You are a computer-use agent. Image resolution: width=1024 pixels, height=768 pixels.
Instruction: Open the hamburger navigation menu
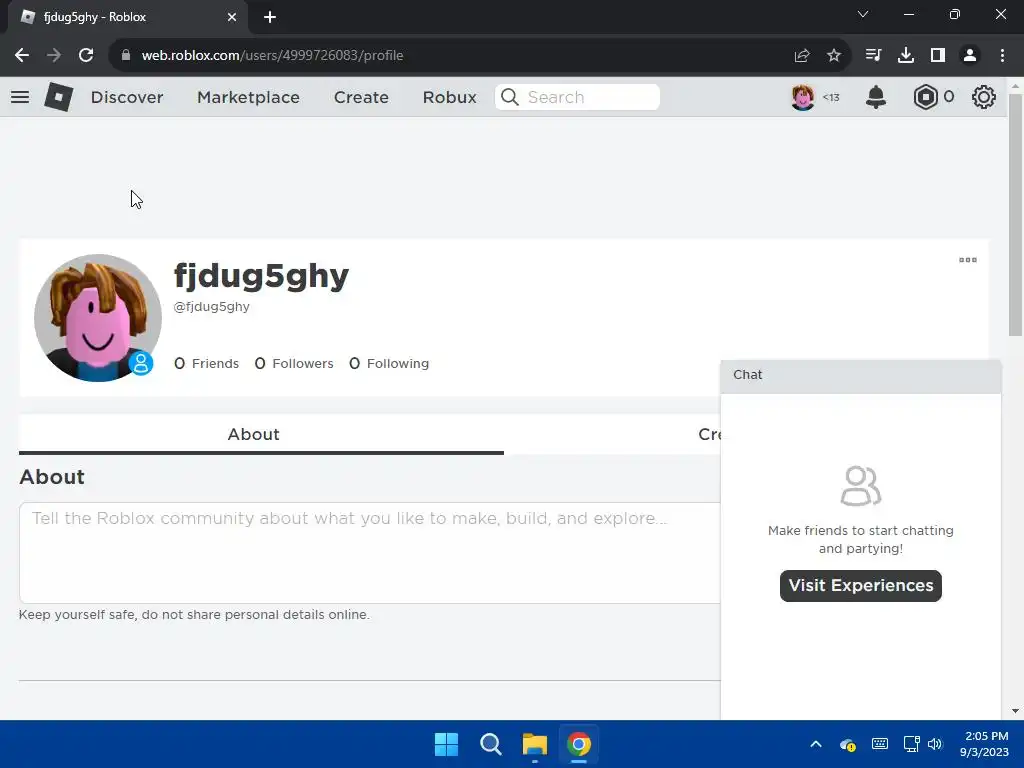coord(20,97)
